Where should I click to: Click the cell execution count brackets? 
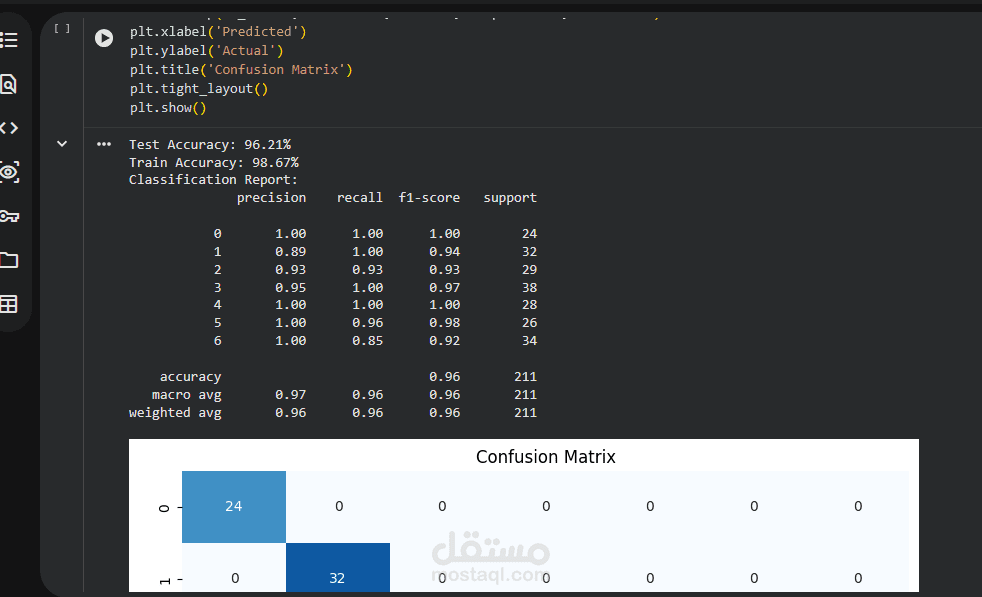click(x=62, y=28)
